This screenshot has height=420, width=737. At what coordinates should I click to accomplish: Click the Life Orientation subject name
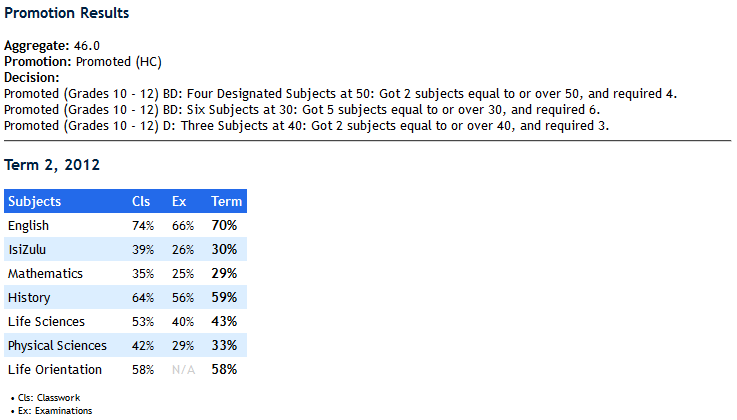[x=55, y=370]
